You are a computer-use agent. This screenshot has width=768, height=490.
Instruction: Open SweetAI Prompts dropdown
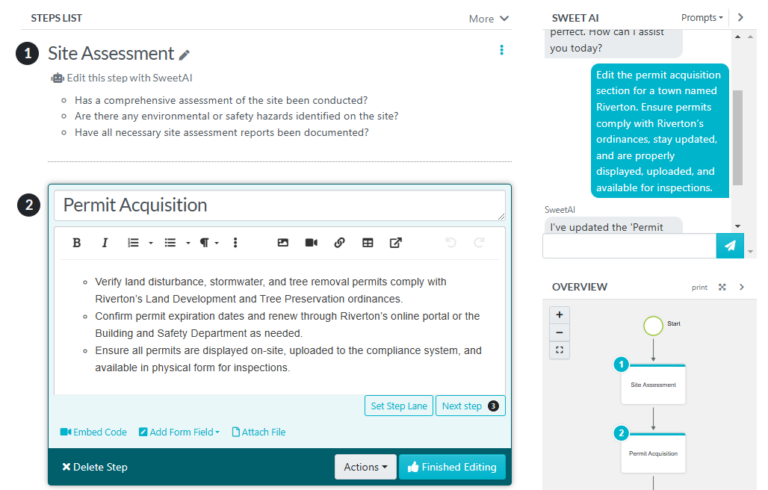[x=702, y=18]
